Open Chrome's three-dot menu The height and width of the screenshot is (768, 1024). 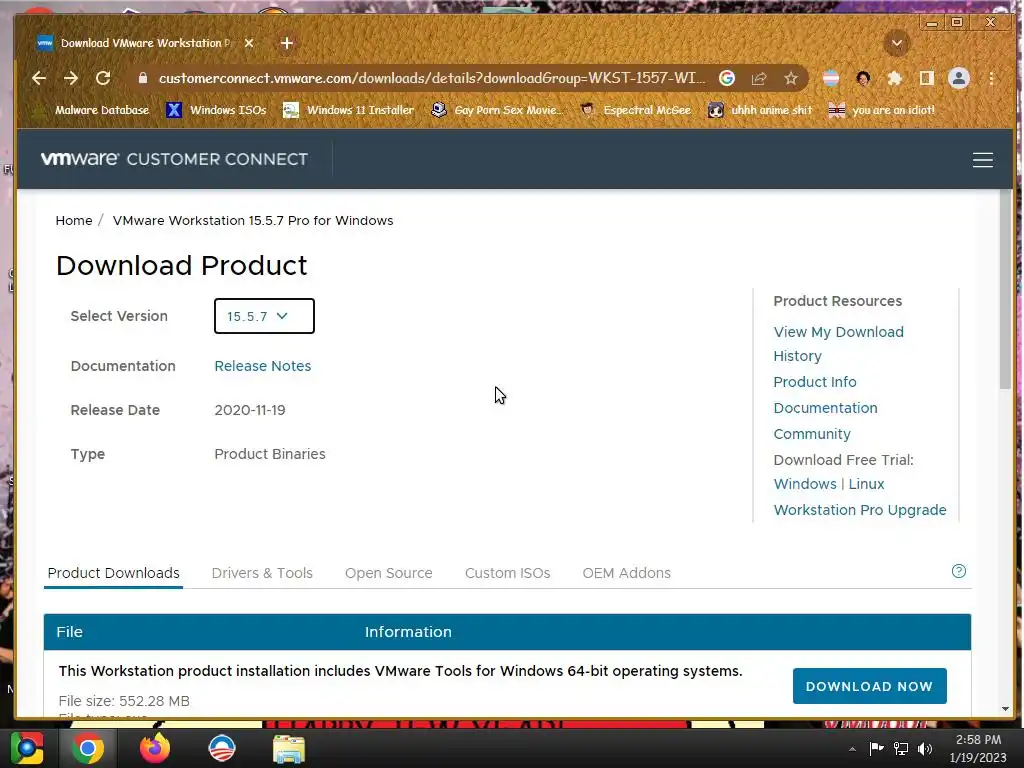coord(991,78)
